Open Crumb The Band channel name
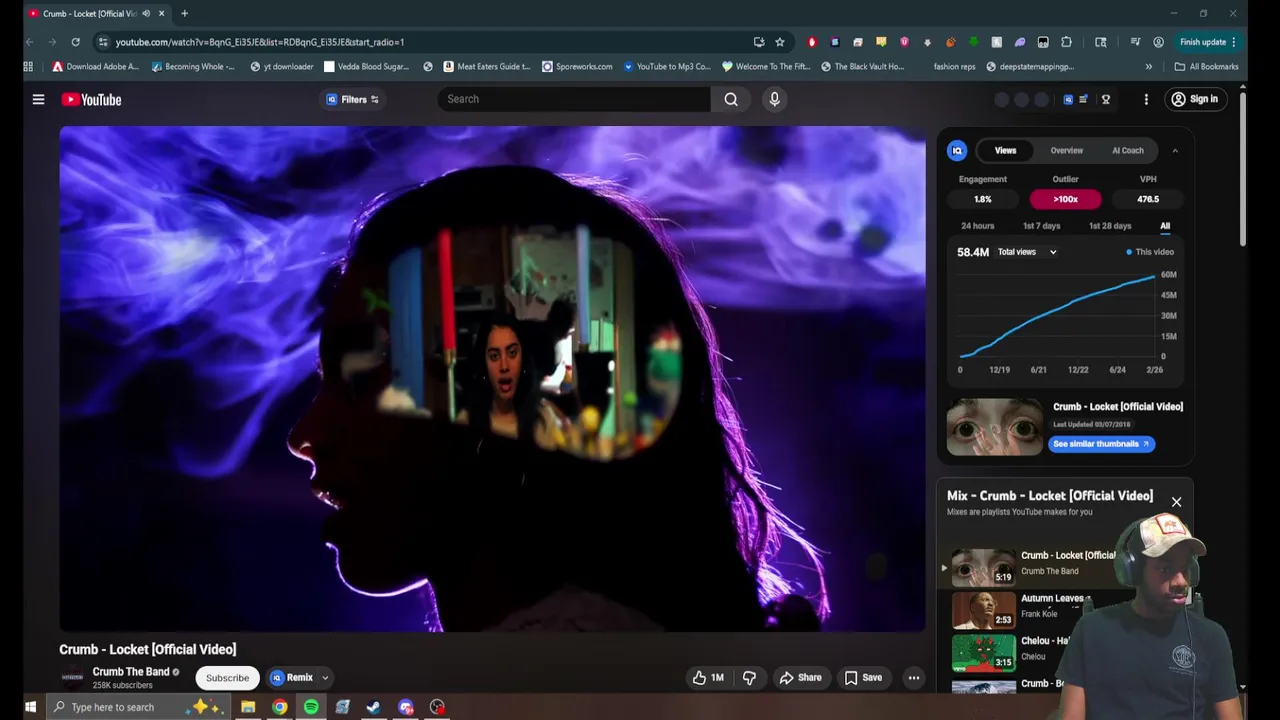The image size is (1280, 720). (x=131, y=672)
